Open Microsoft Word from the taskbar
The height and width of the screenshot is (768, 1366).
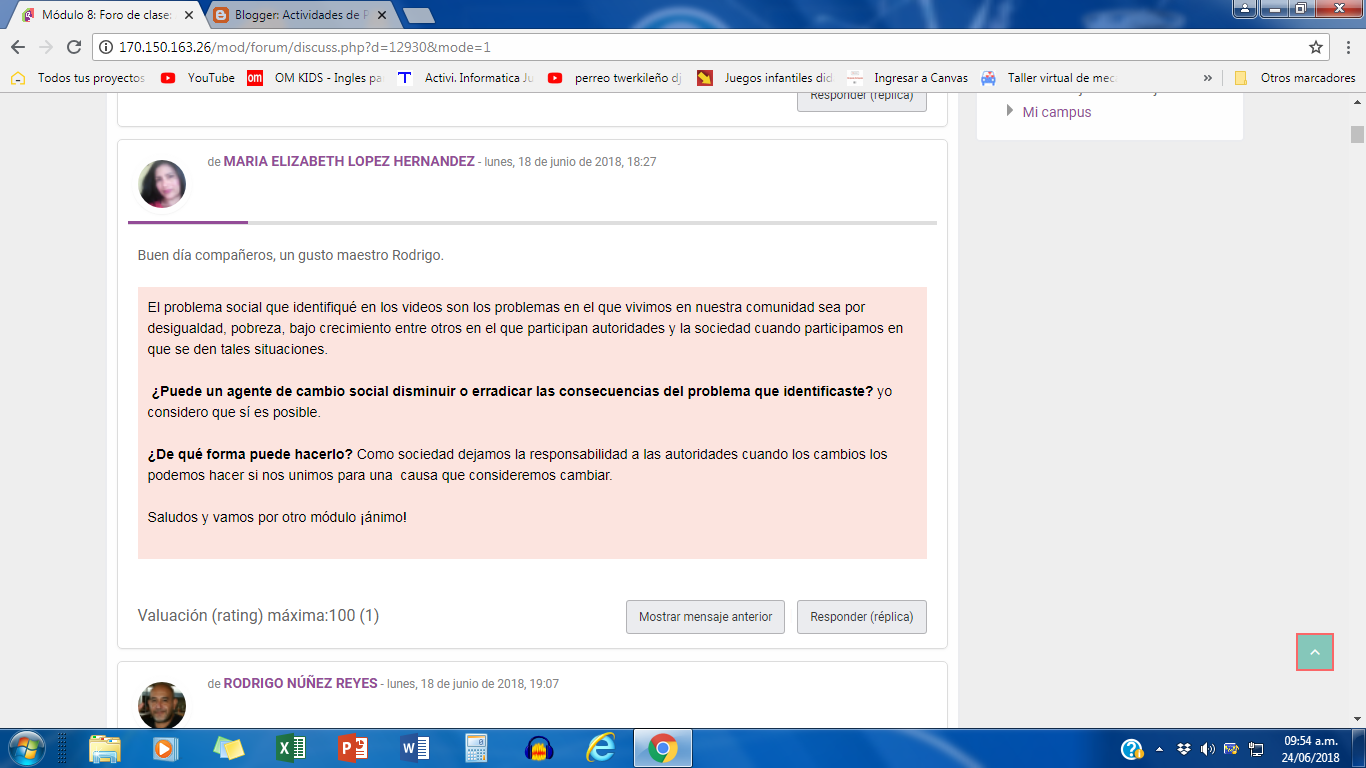click(x=414, y=747)
